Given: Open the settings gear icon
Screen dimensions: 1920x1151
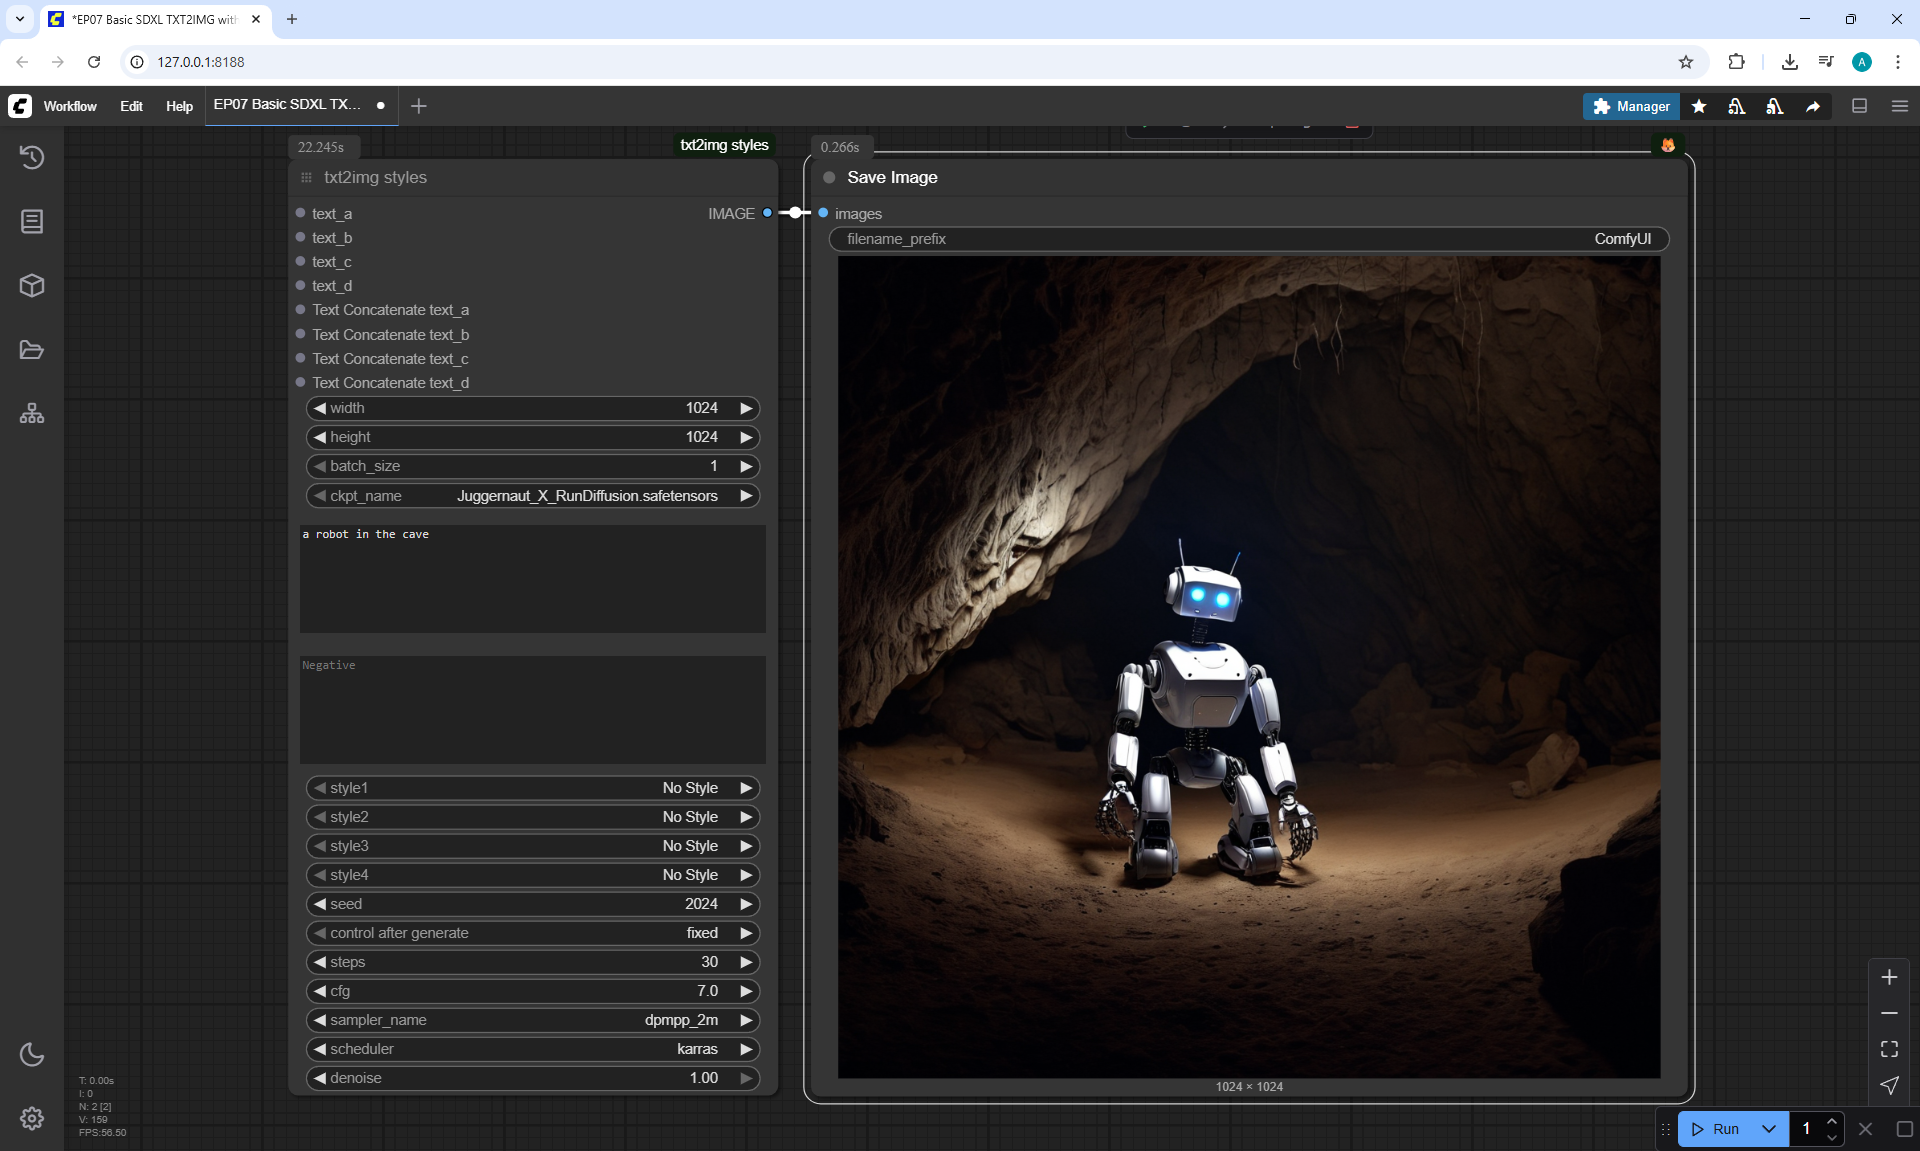Looking at the screenshot, I should (32, 1118).
